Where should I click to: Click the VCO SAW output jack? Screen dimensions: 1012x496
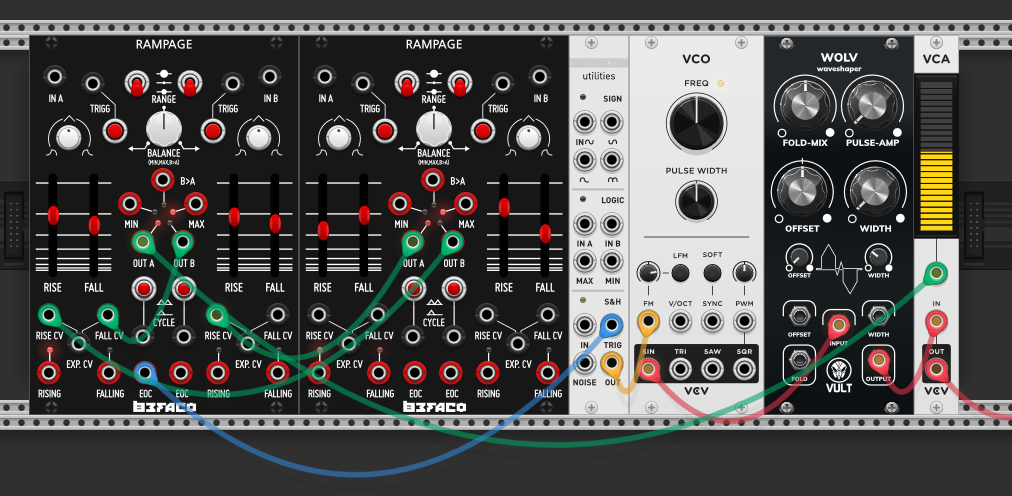click(x=713, y=369)
